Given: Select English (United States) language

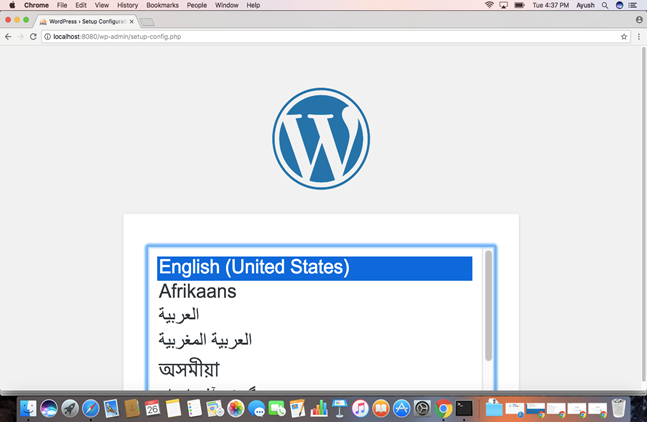Looking at the screenshot, I should coord(314,268).
